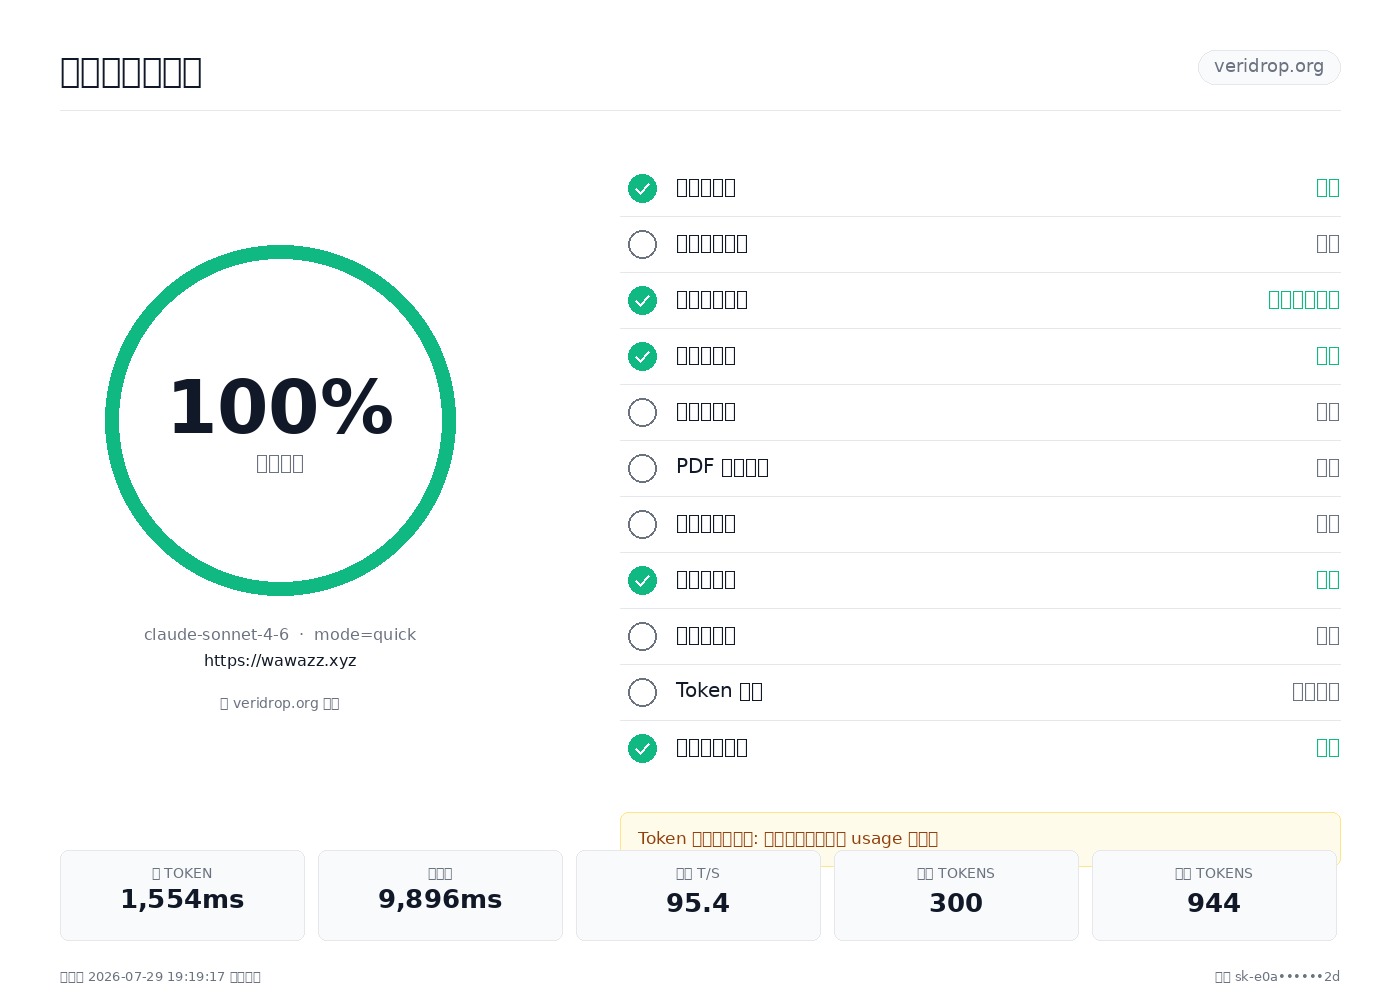Click the yellow Token usage warning banner
Image resolution: width=1400 pixels, height=1000 pixels.
980,839
